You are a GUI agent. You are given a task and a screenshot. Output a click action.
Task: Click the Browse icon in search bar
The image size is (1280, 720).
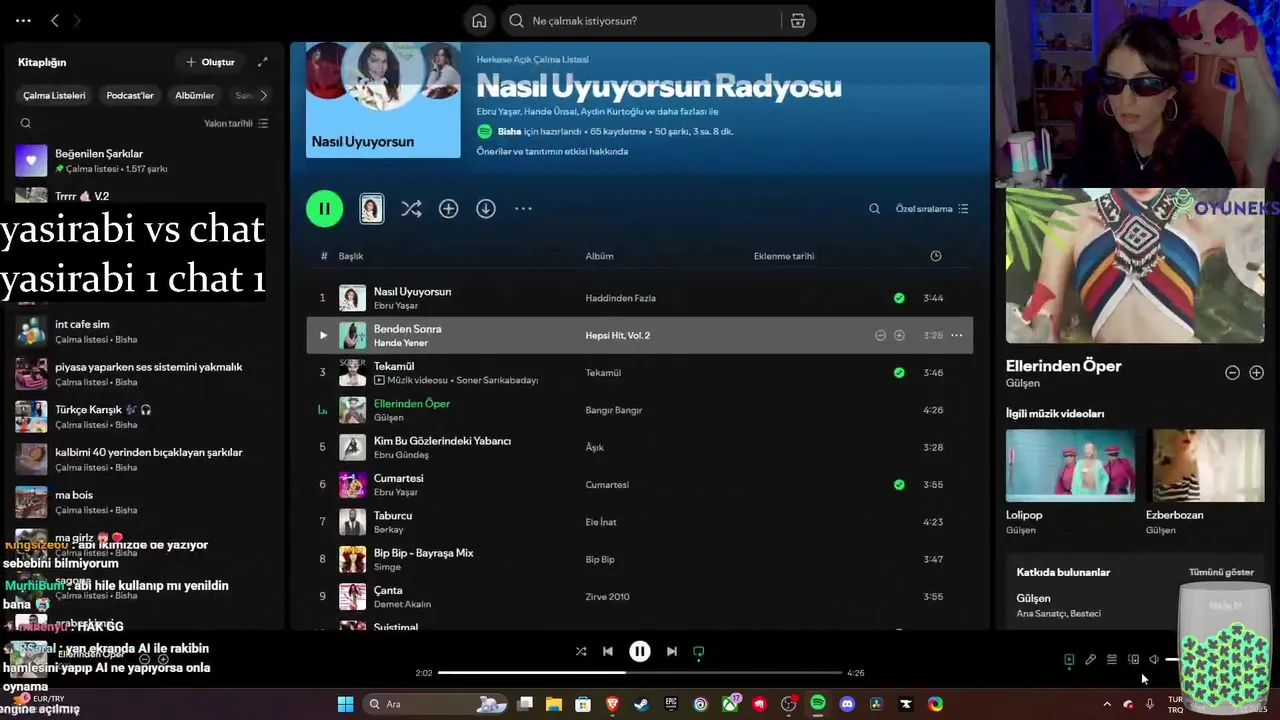click(x=798, y=21)
